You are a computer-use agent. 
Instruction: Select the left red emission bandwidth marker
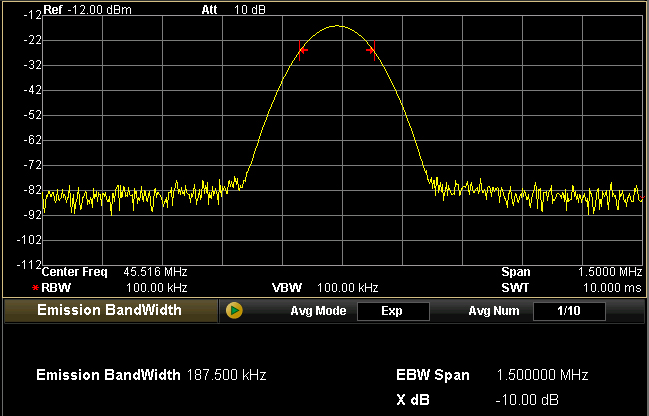302,50
